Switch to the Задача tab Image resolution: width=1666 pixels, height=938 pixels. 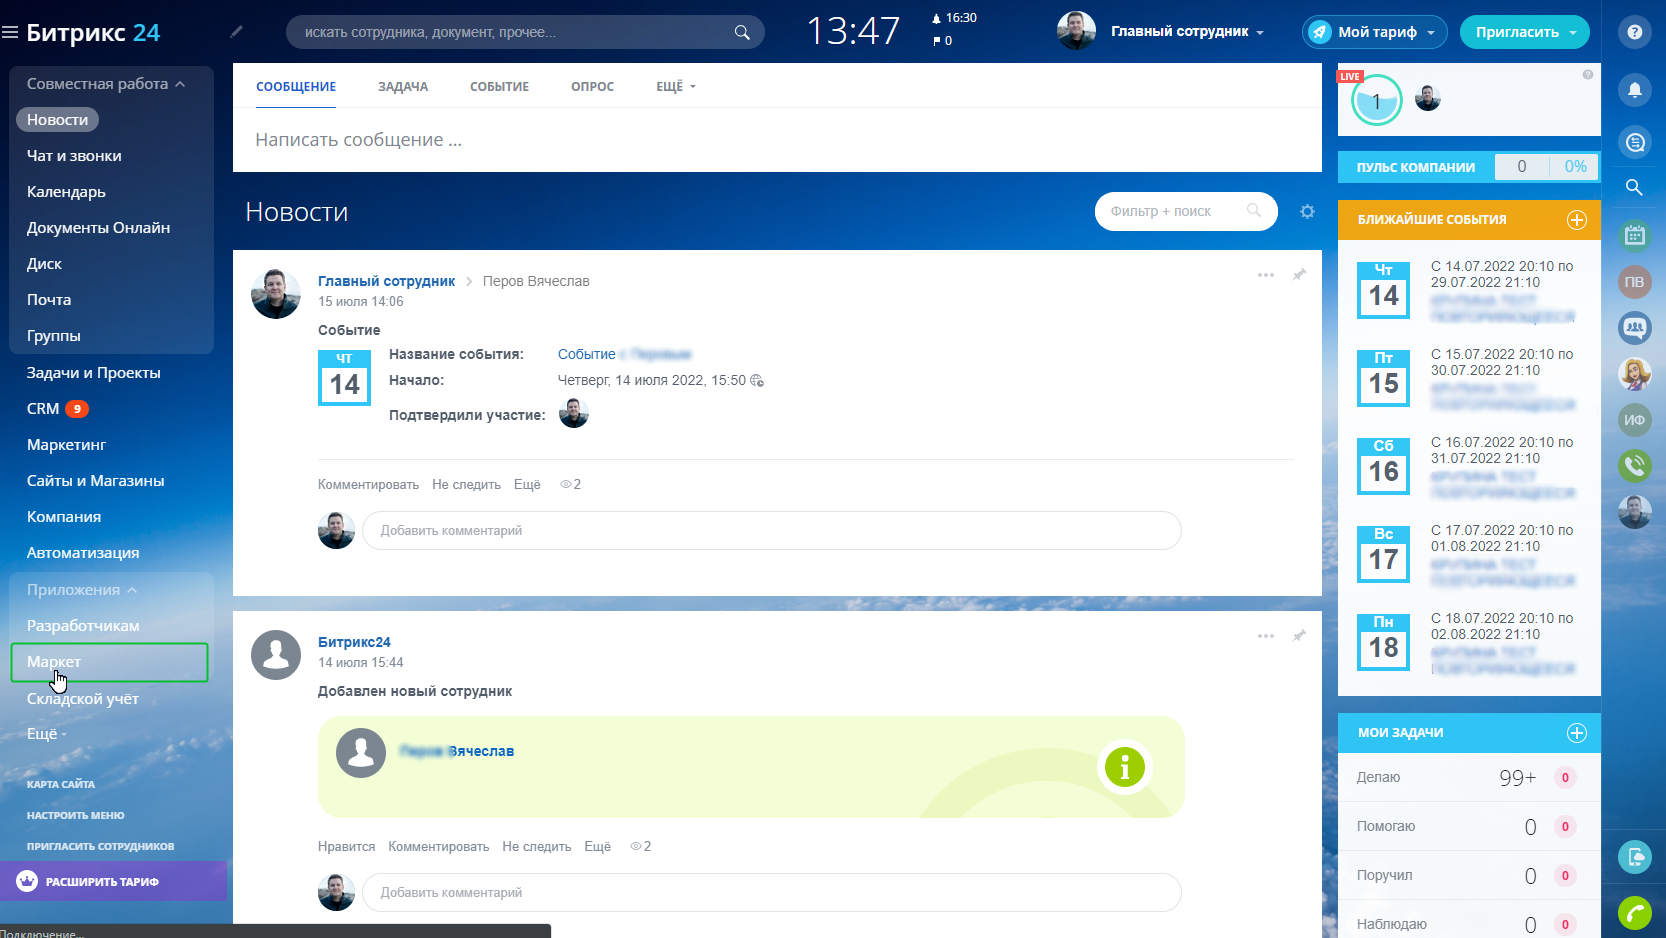tap(403, 87)
